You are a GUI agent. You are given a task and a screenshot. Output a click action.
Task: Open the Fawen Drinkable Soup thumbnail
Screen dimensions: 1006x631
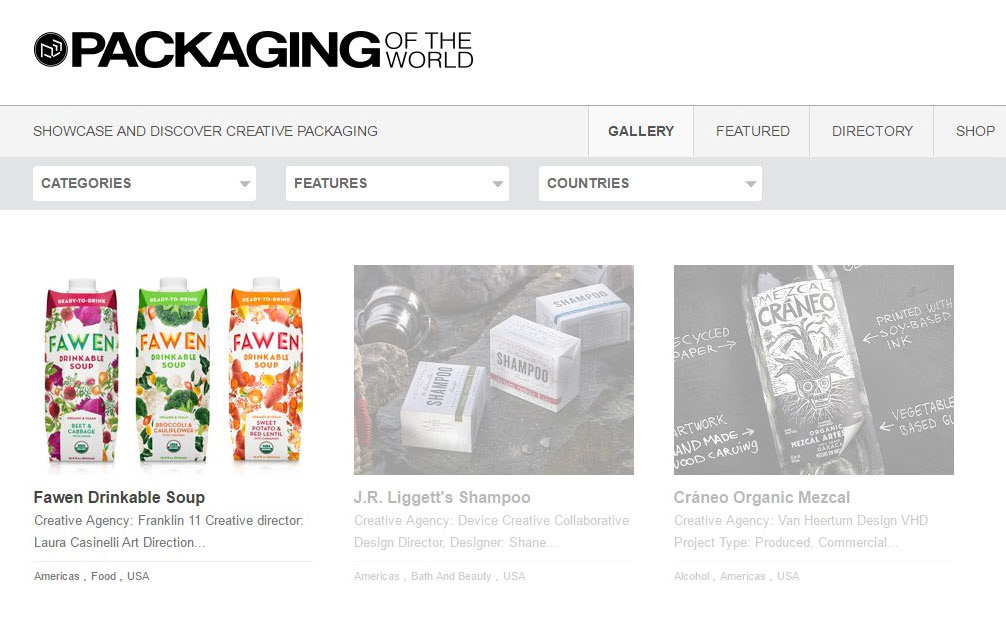[174, 370]
